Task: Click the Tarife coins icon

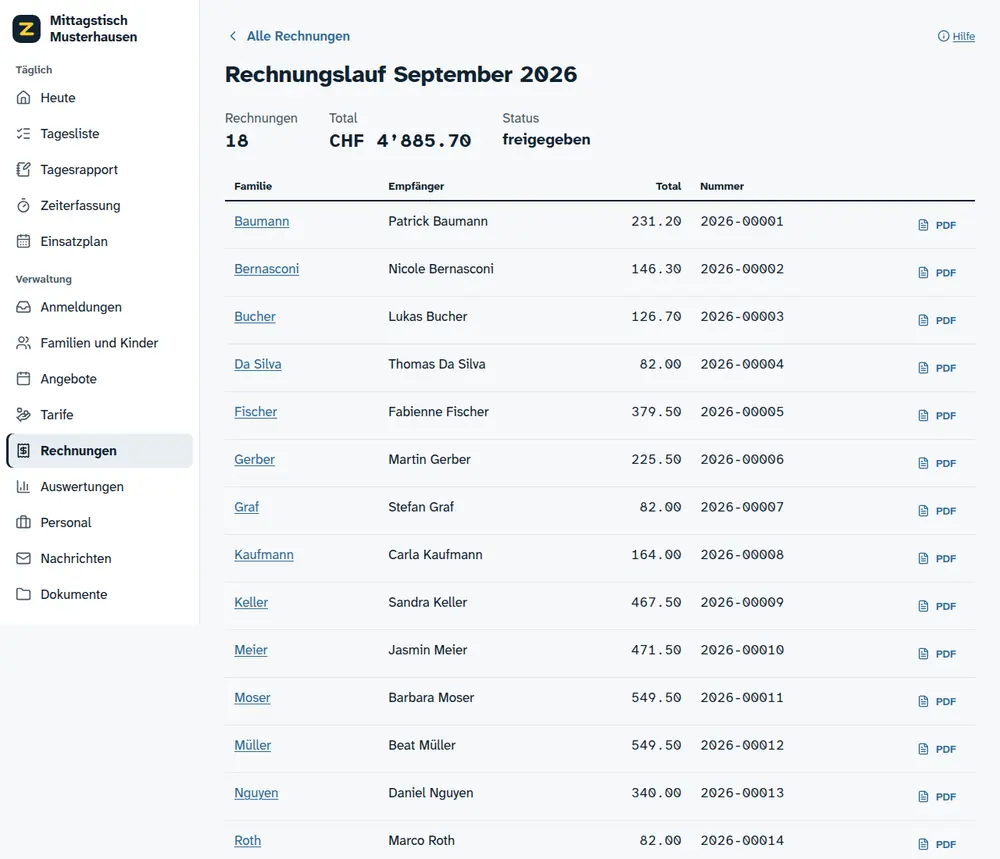Action: point(24,415)
